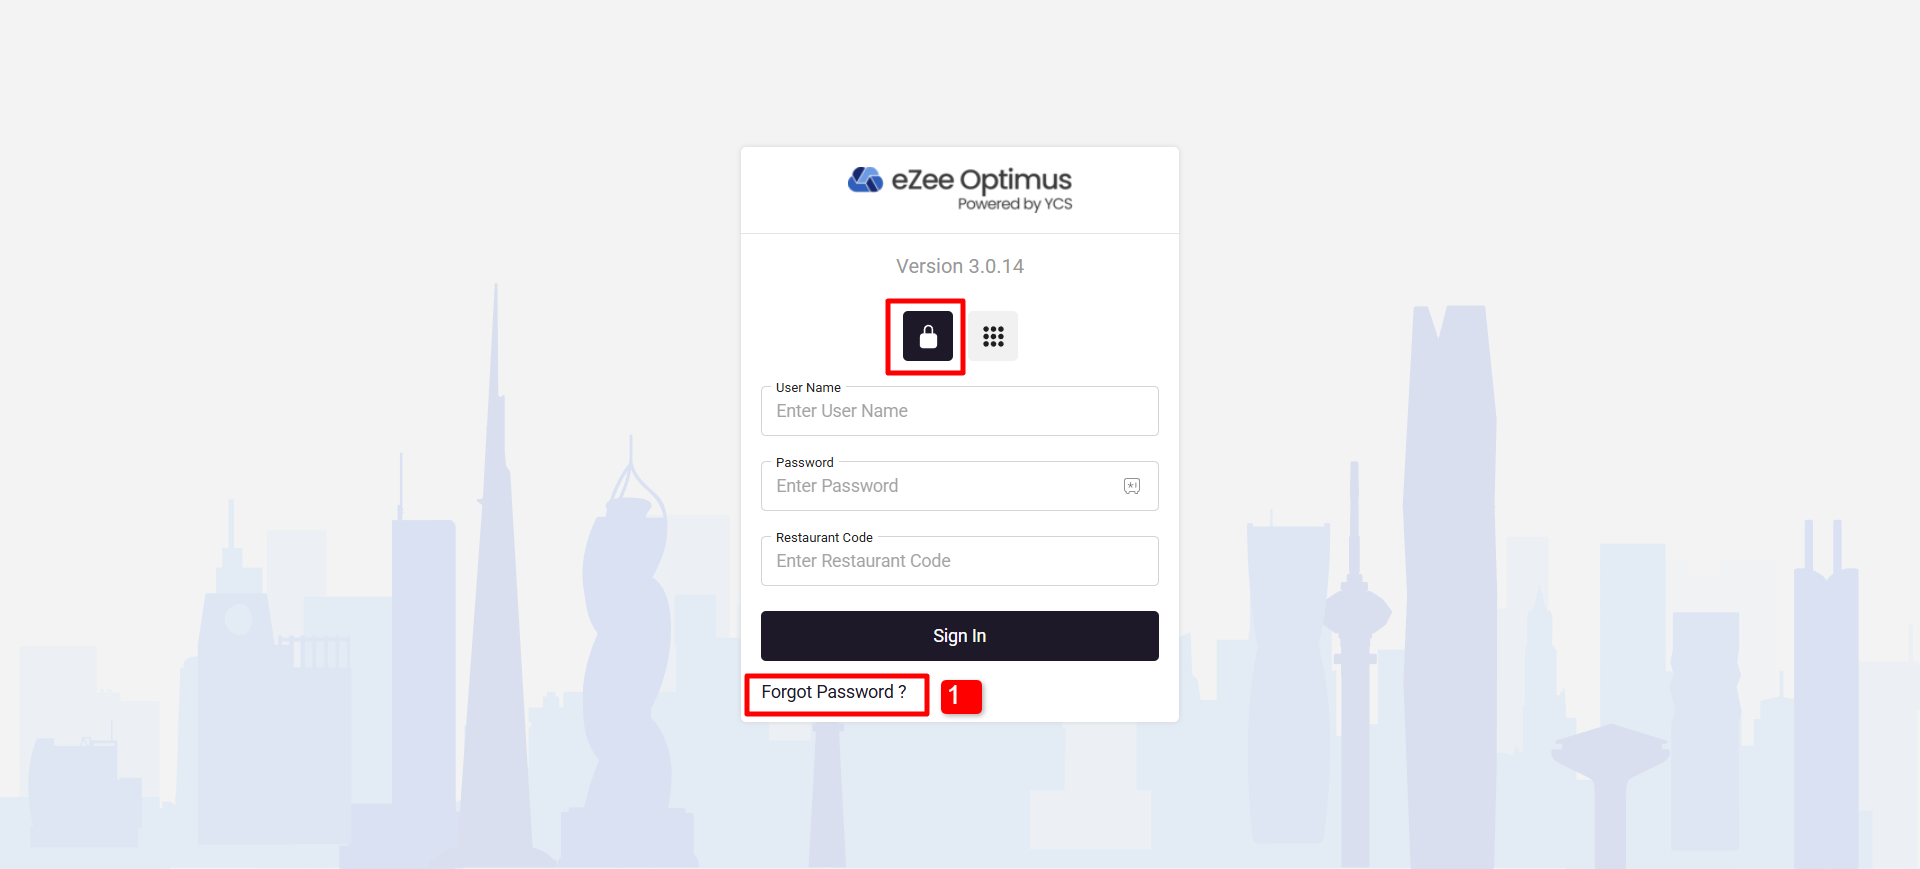1920x869 pixels.
Task: Click the Powered by YCS text
Action: (1015, 204)
